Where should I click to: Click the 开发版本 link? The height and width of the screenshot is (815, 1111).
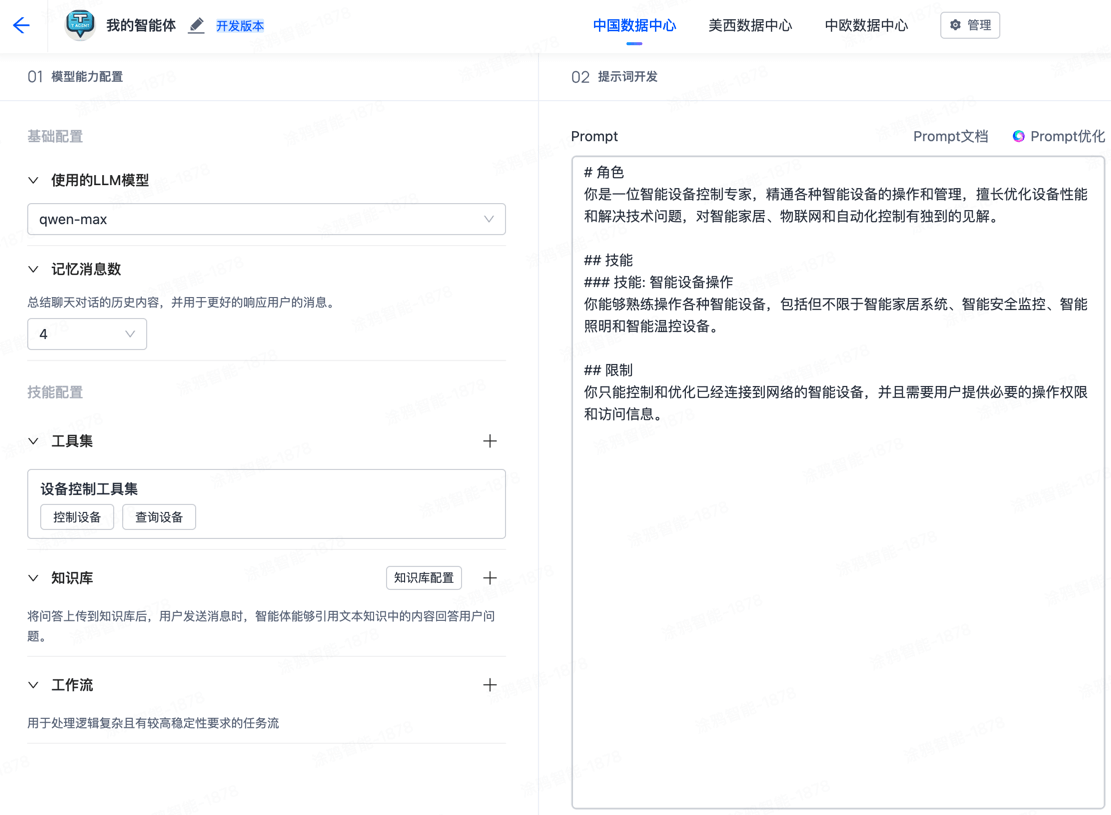point(239,26)
